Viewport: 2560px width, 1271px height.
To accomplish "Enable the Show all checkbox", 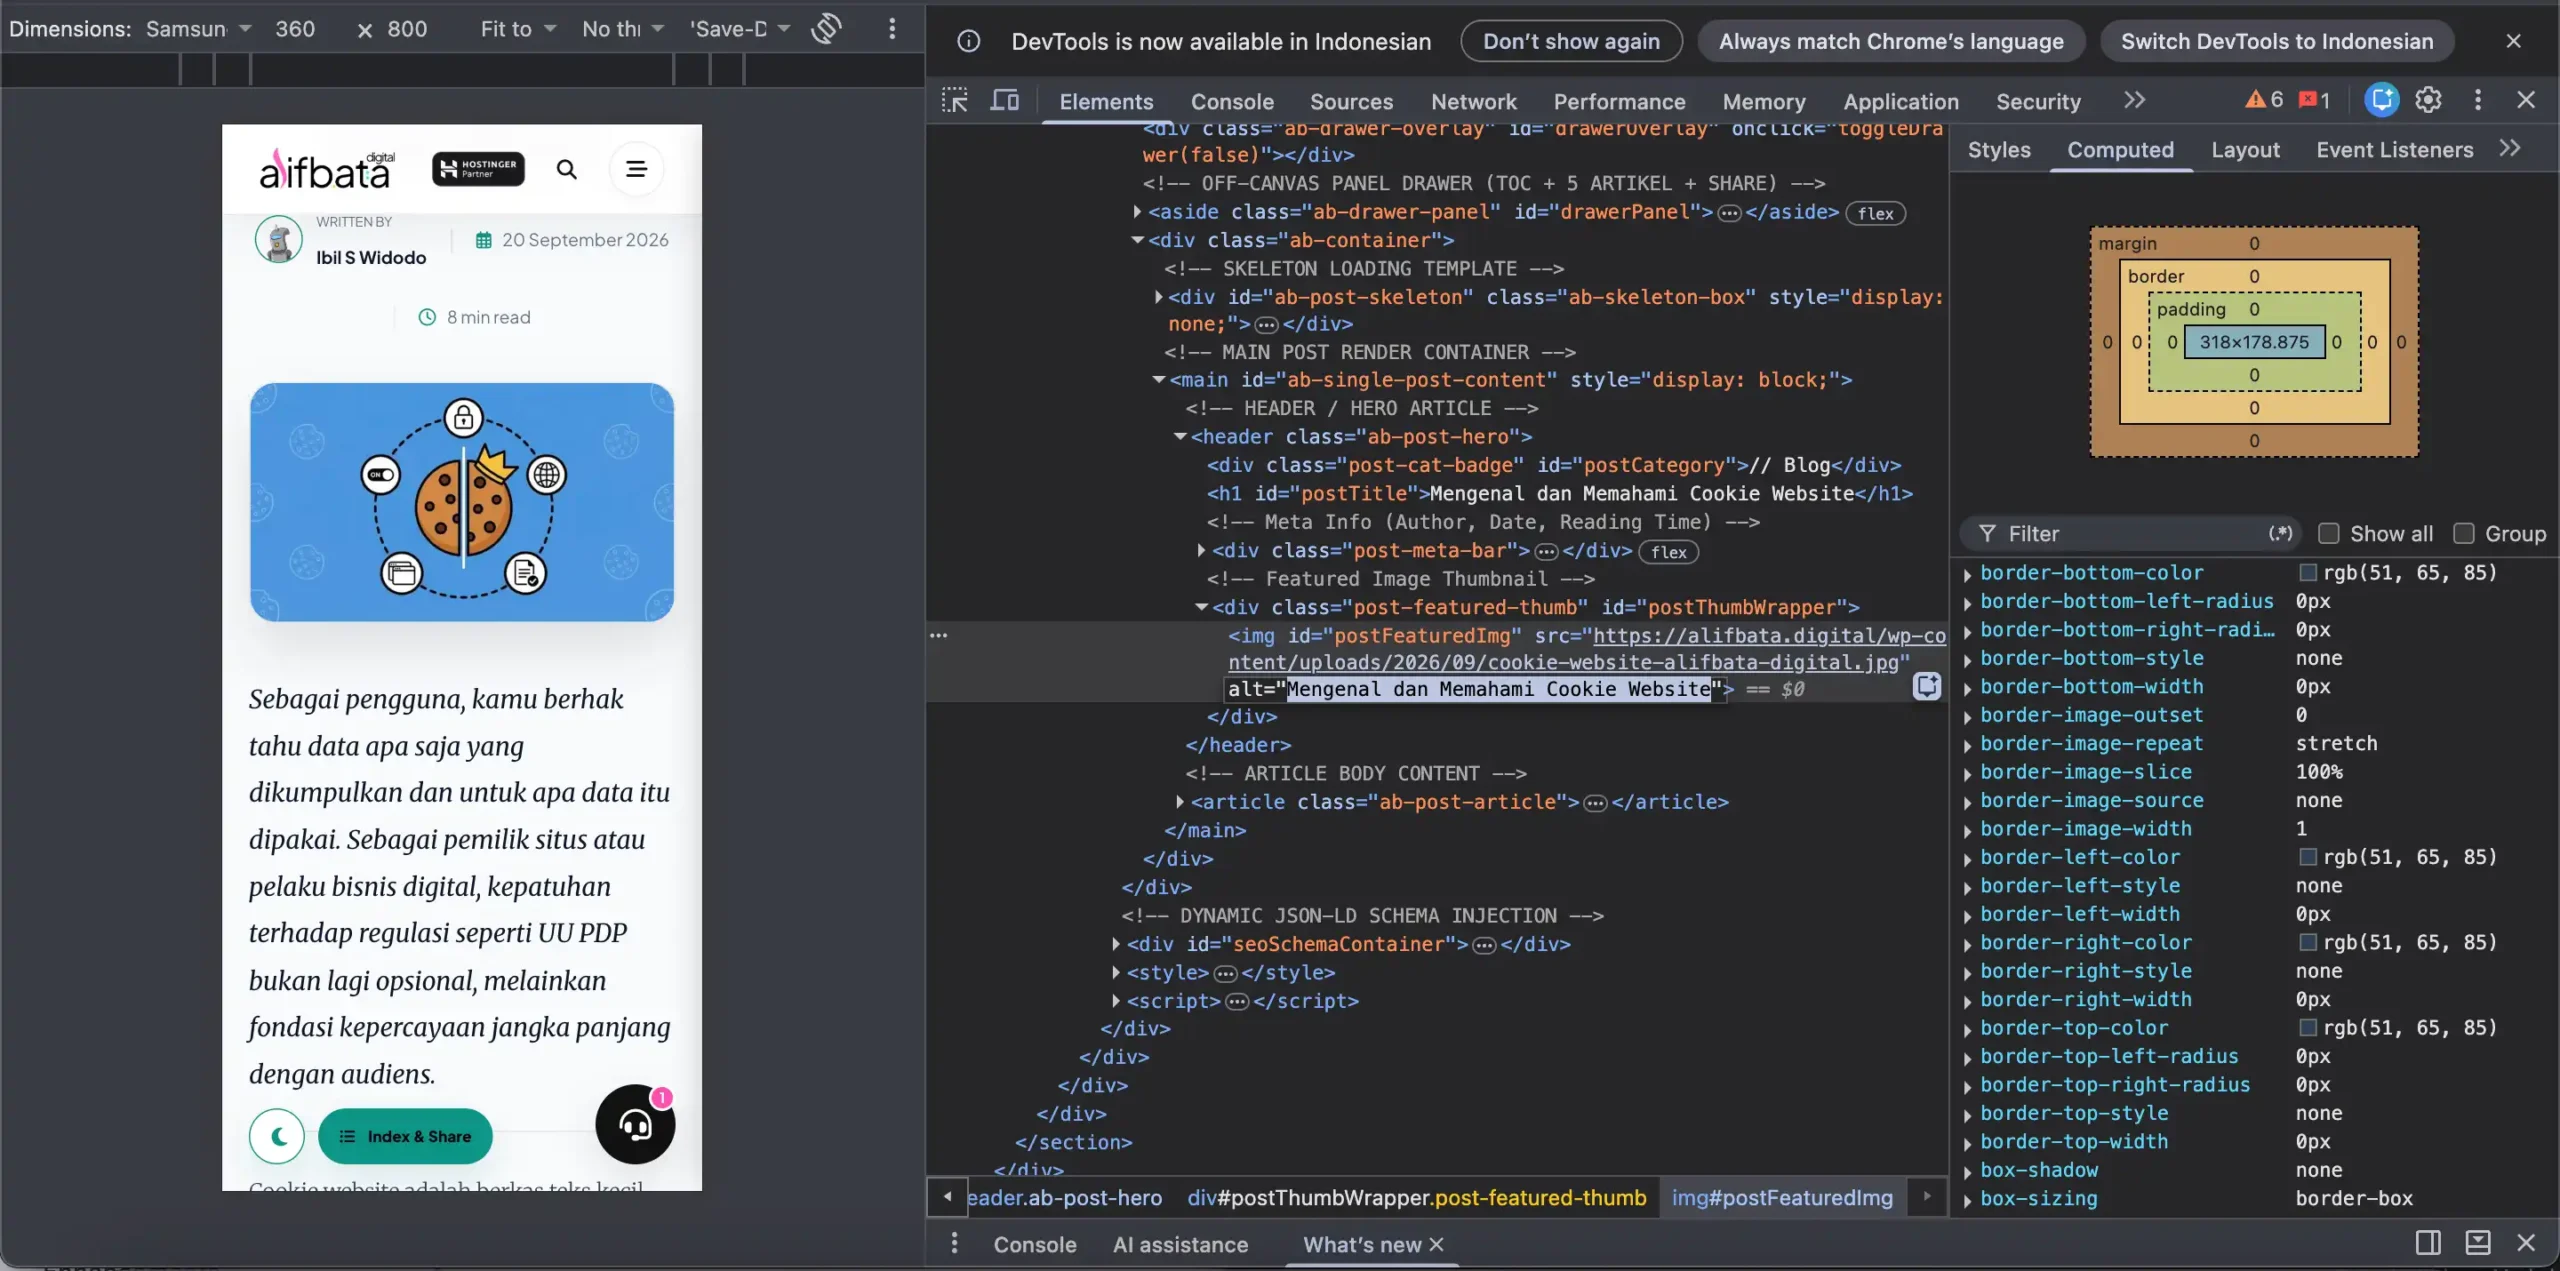I will coord(2329,534).
